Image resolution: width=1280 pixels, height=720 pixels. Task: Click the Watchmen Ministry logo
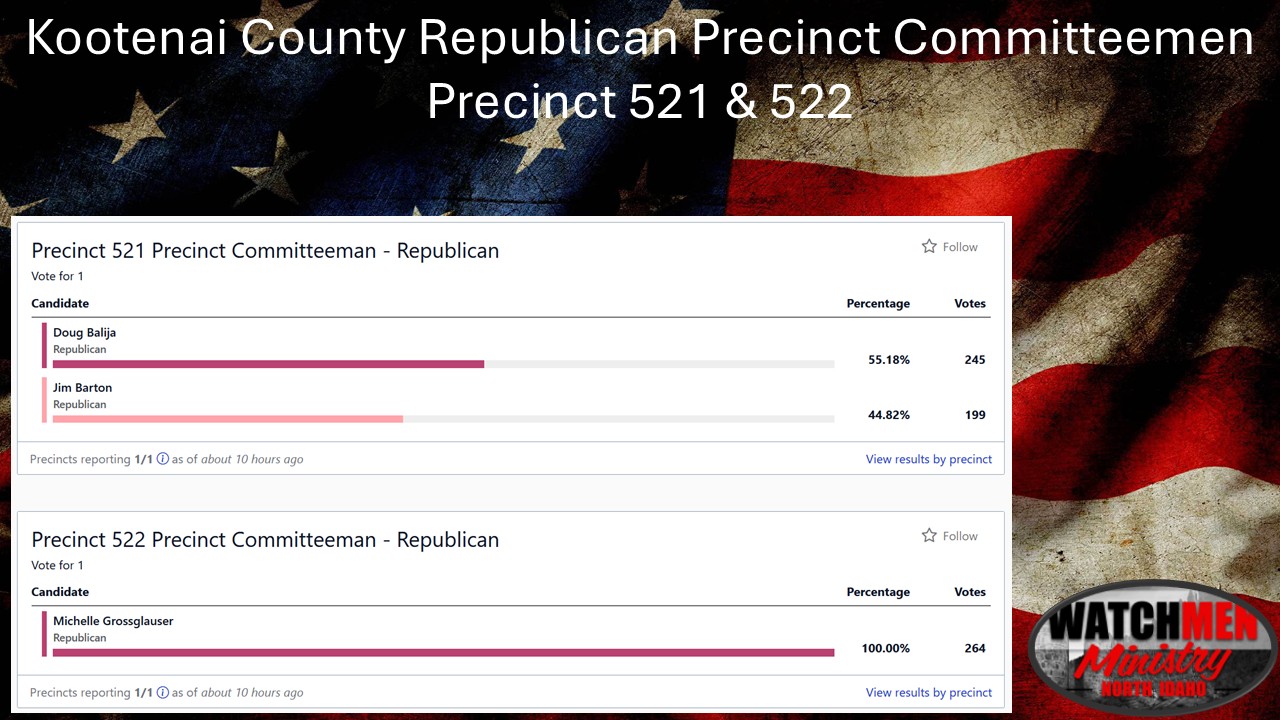(1152, 648)
